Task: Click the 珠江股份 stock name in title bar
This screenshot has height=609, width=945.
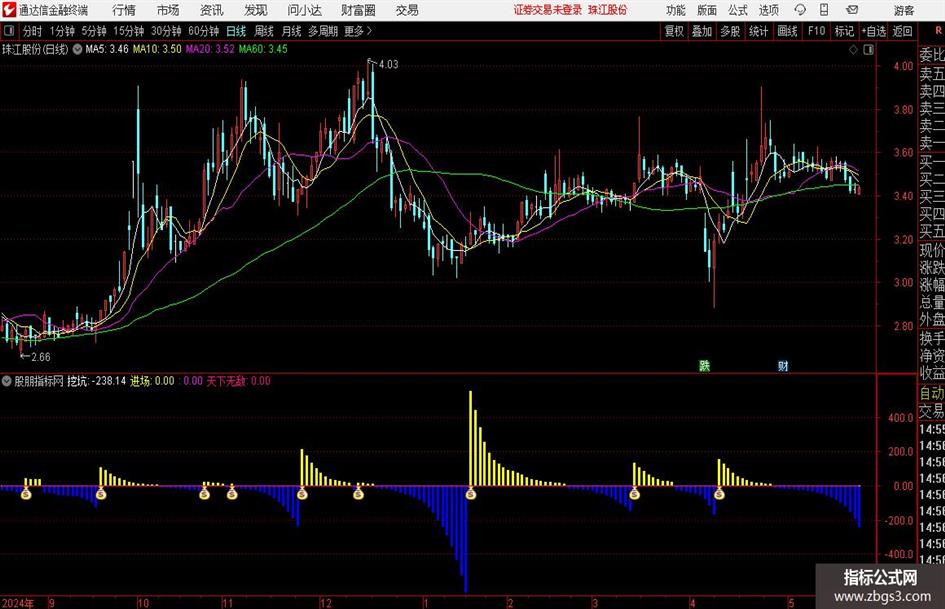Action: coord(608,10)
